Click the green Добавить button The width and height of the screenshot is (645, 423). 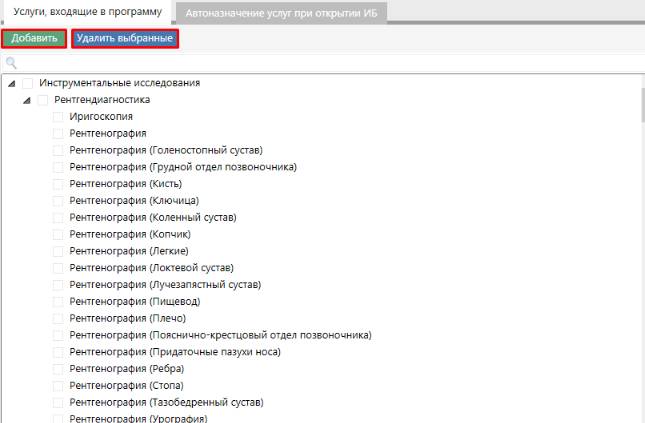click(34, 39)
